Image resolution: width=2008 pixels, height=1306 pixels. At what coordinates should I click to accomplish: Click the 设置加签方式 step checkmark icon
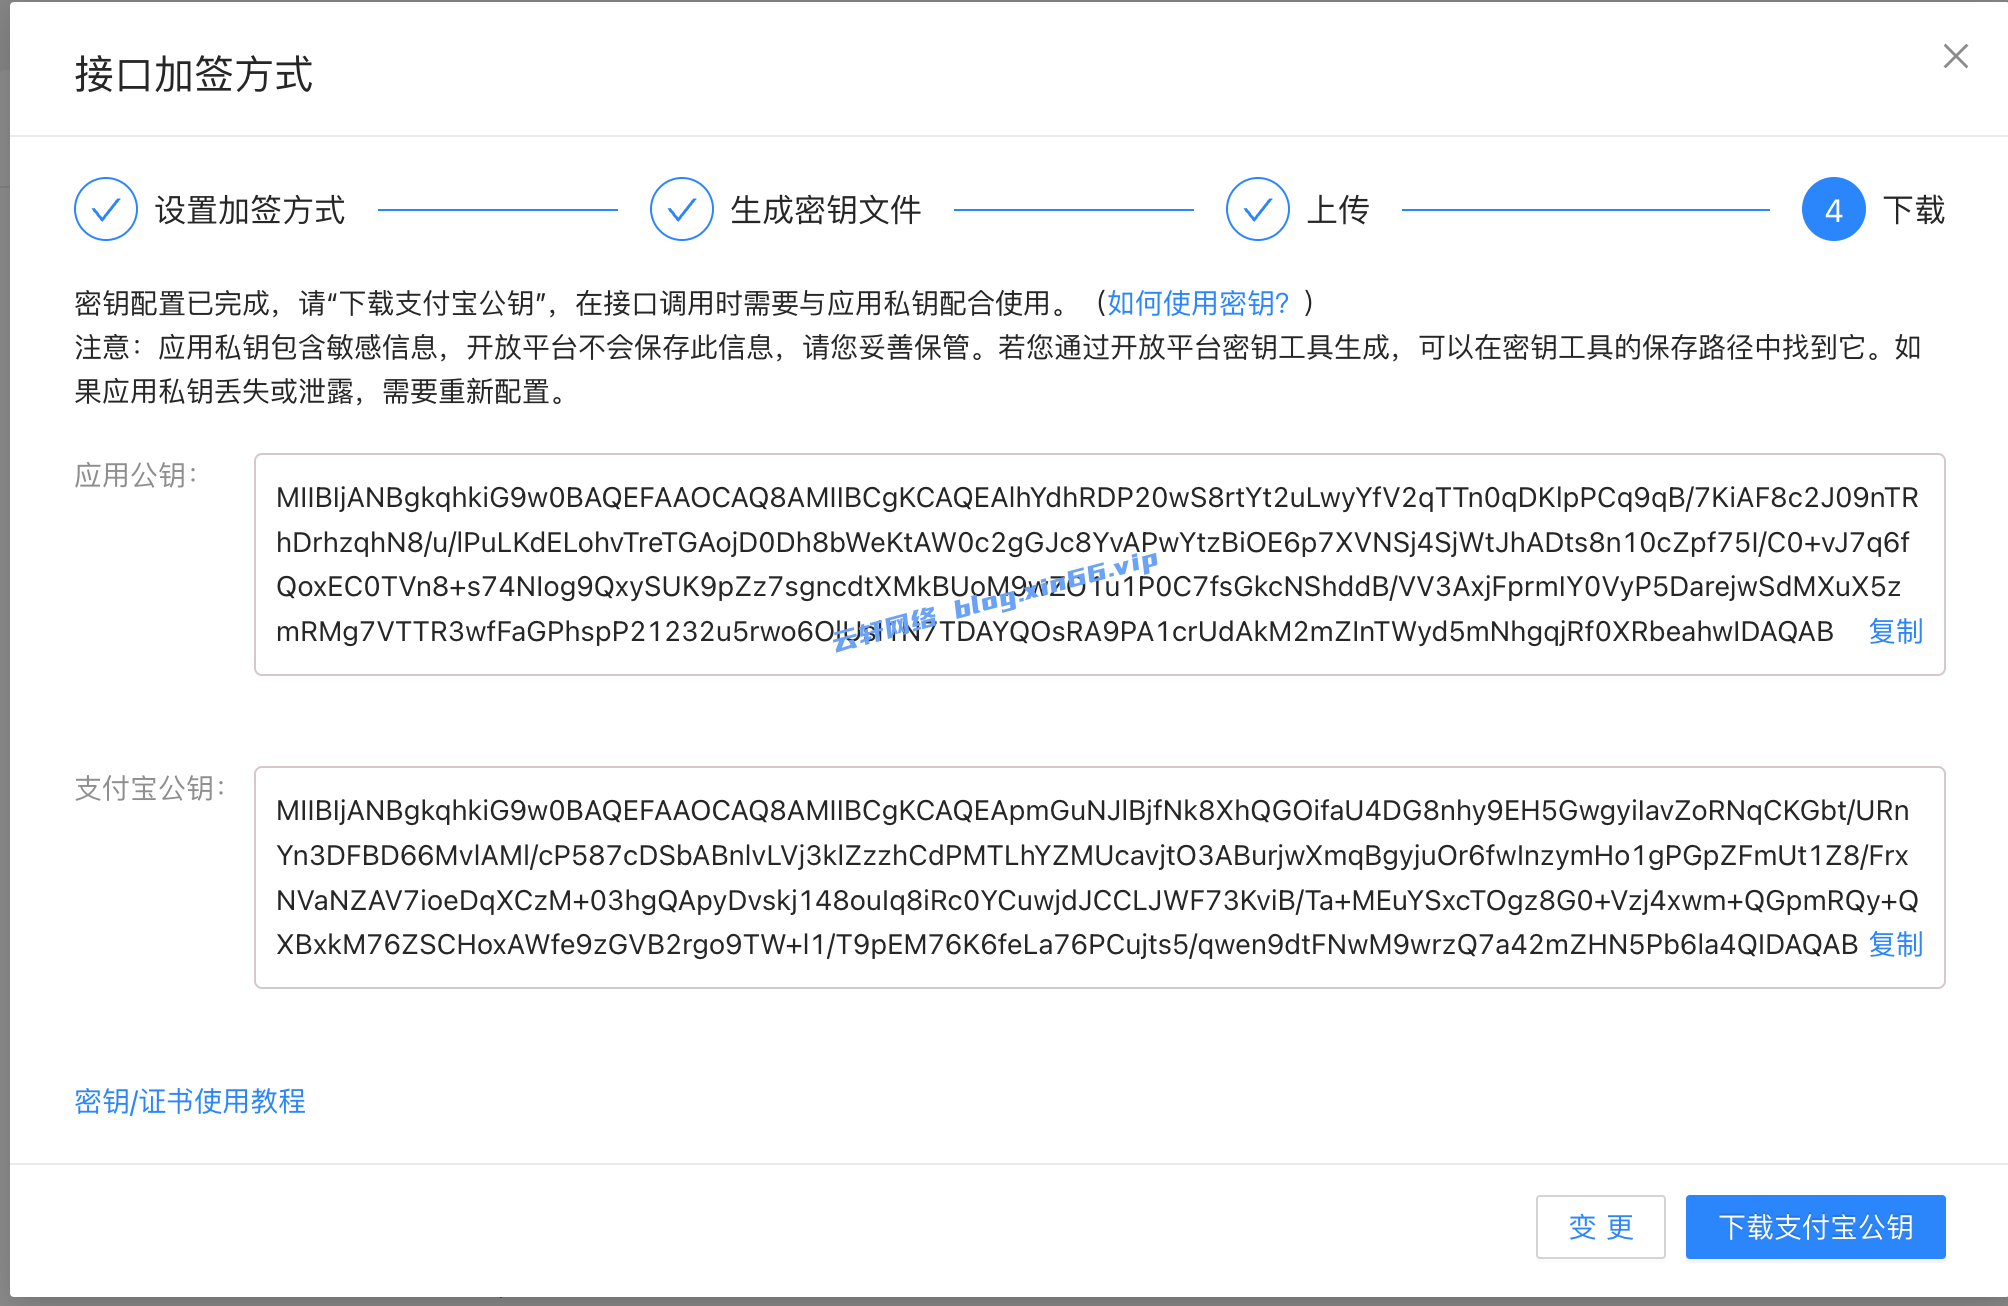click(106, 210)
